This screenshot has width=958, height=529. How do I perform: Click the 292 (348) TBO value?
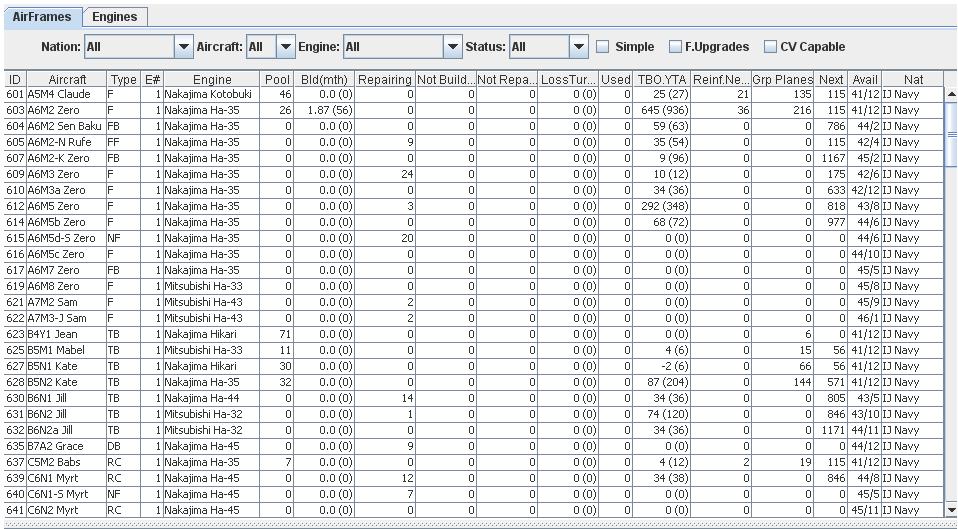pos(662,206)
